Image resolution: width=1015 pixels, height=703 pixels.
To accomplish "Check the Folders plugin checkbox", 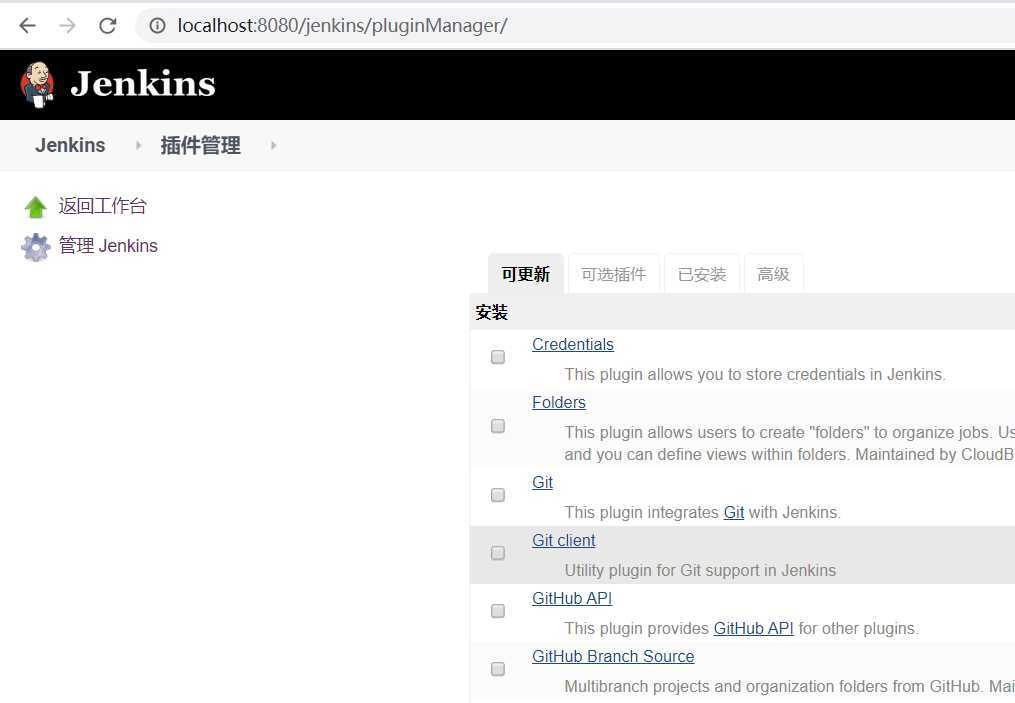I will pyautogui.click(x=498, y=426).
